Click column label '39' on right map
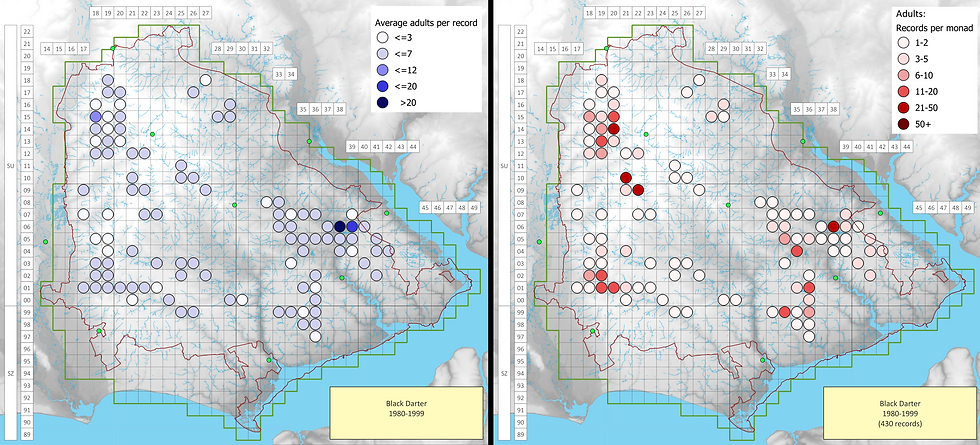Screen dimensions: 980x445 [846, 146]
